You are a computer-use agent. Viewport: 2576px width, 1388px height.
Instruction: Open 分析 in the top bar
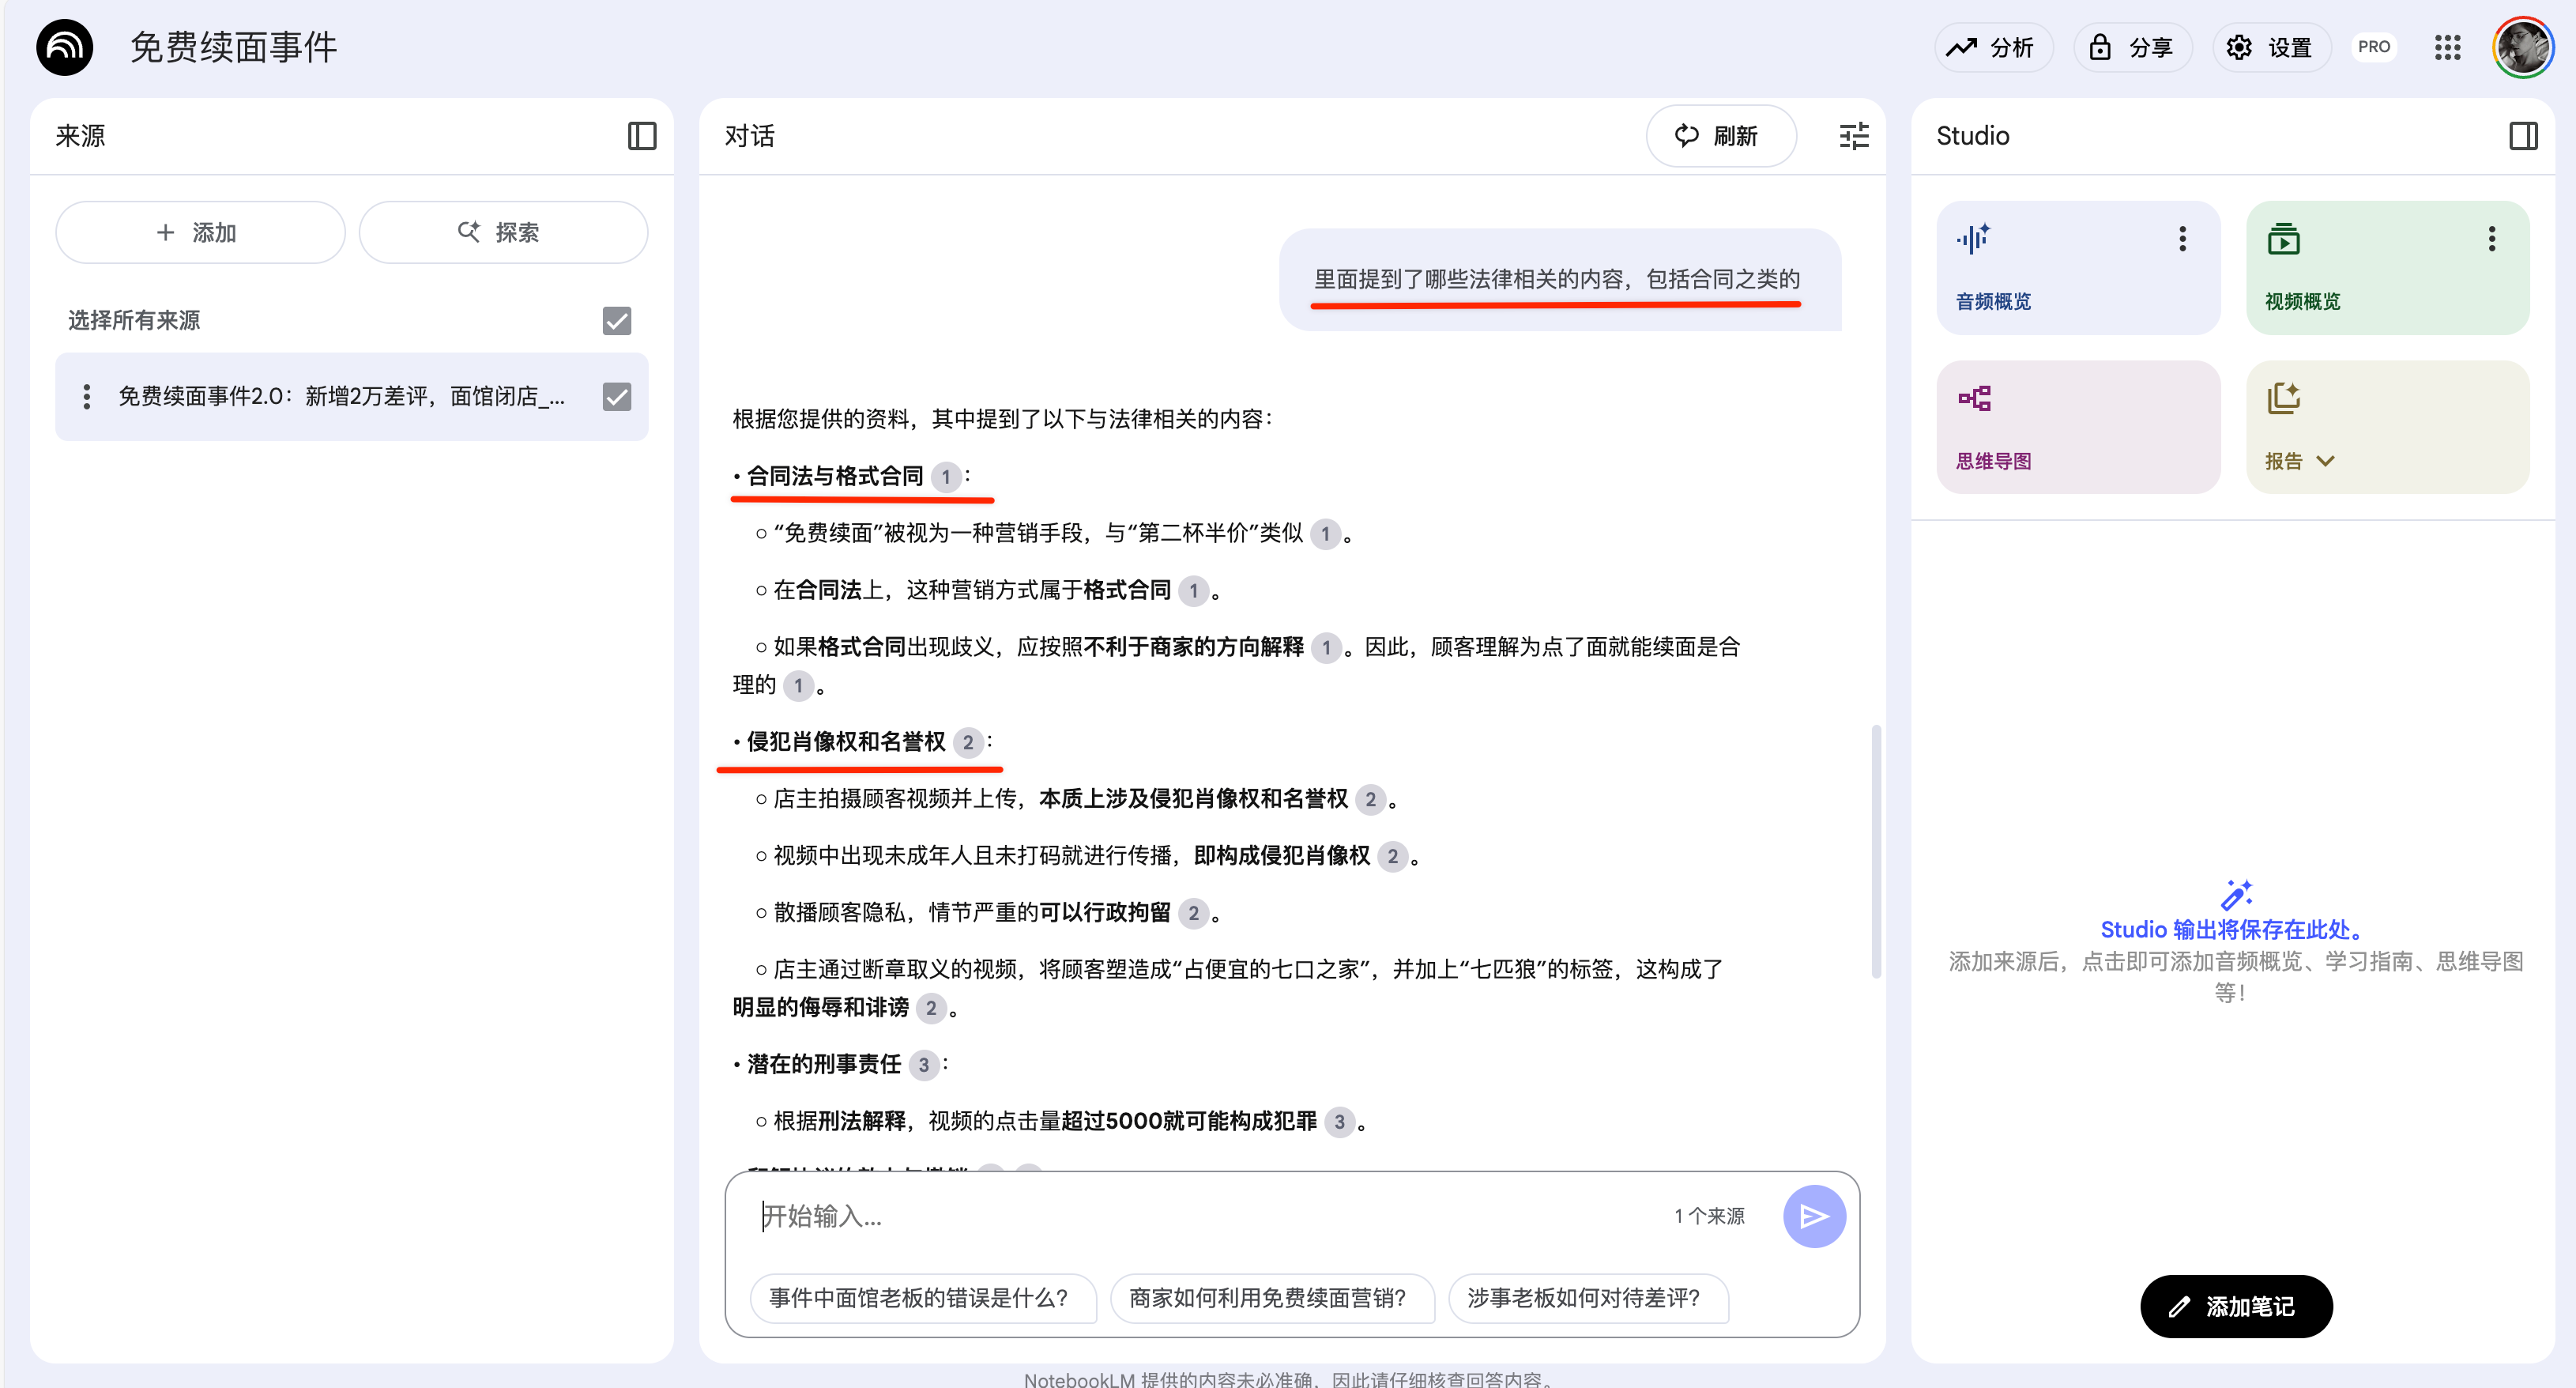pyautogui.click(x=1993, y=47)
